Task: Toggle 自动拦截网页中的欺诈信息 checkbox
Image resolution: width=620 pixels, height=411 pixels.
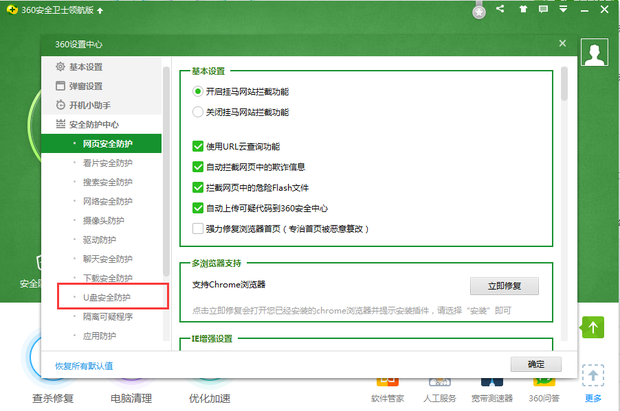Action: tap(198, 167)
